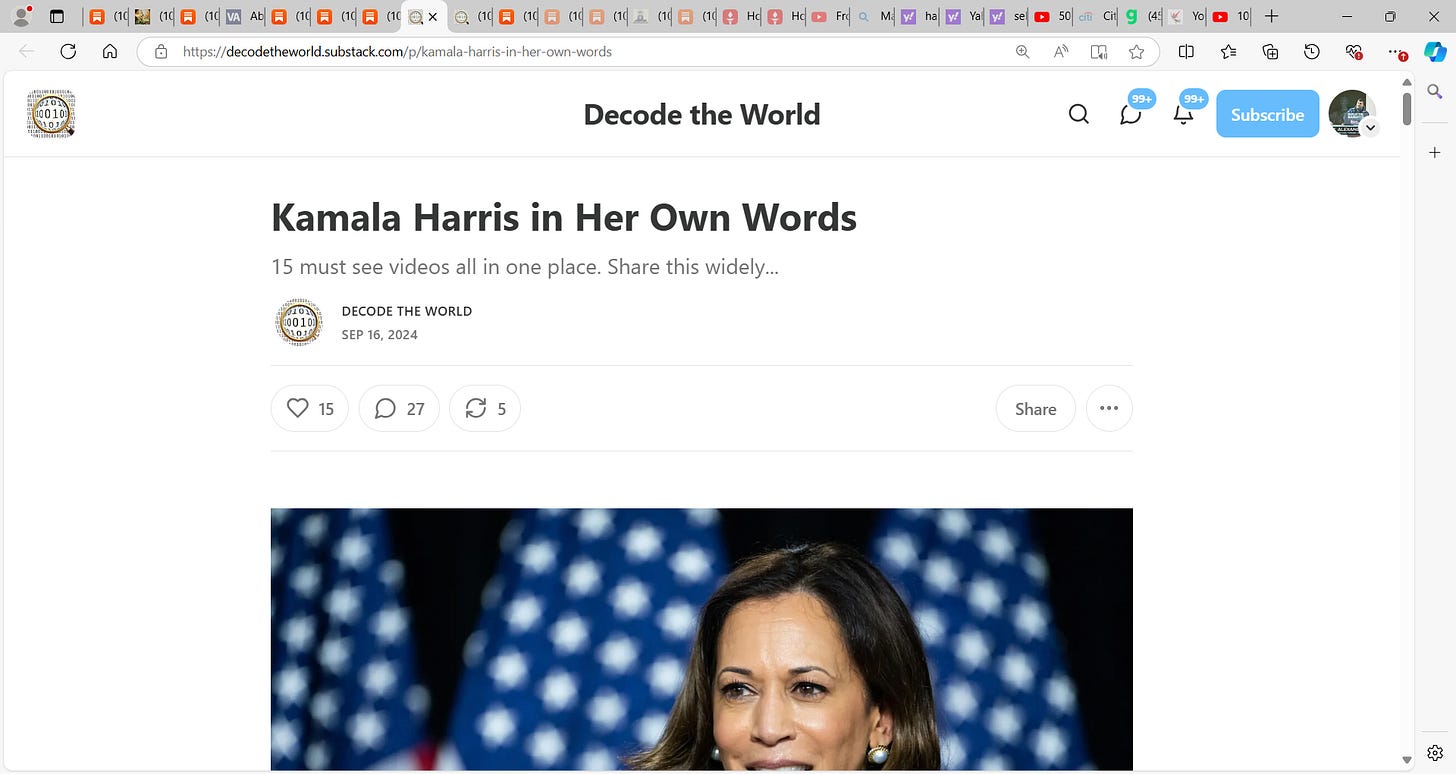Screen dimensions: 1456x774
Task: Like the post with the heart button
Action: [x=310, y=408]
